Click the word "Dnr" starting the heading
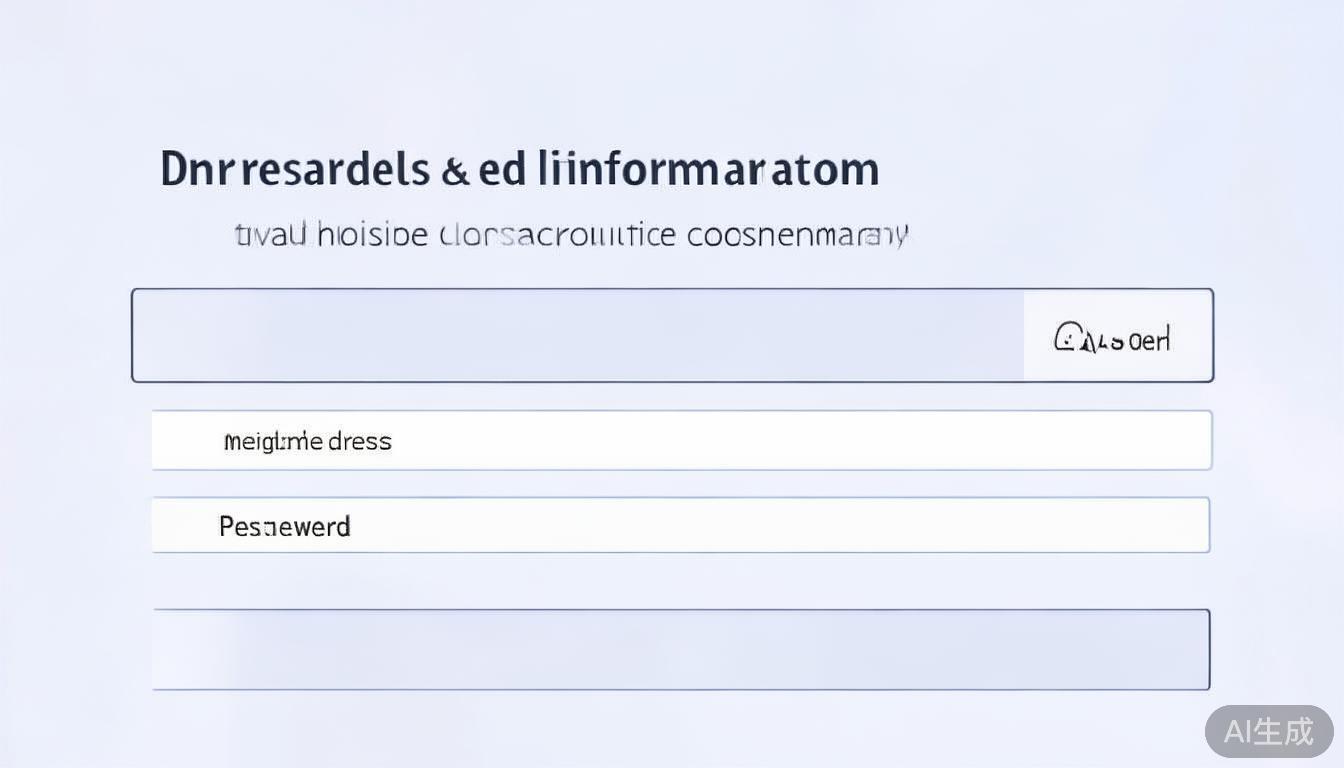This screenshot has width=1344, height=768. click(x=197, y=171)
